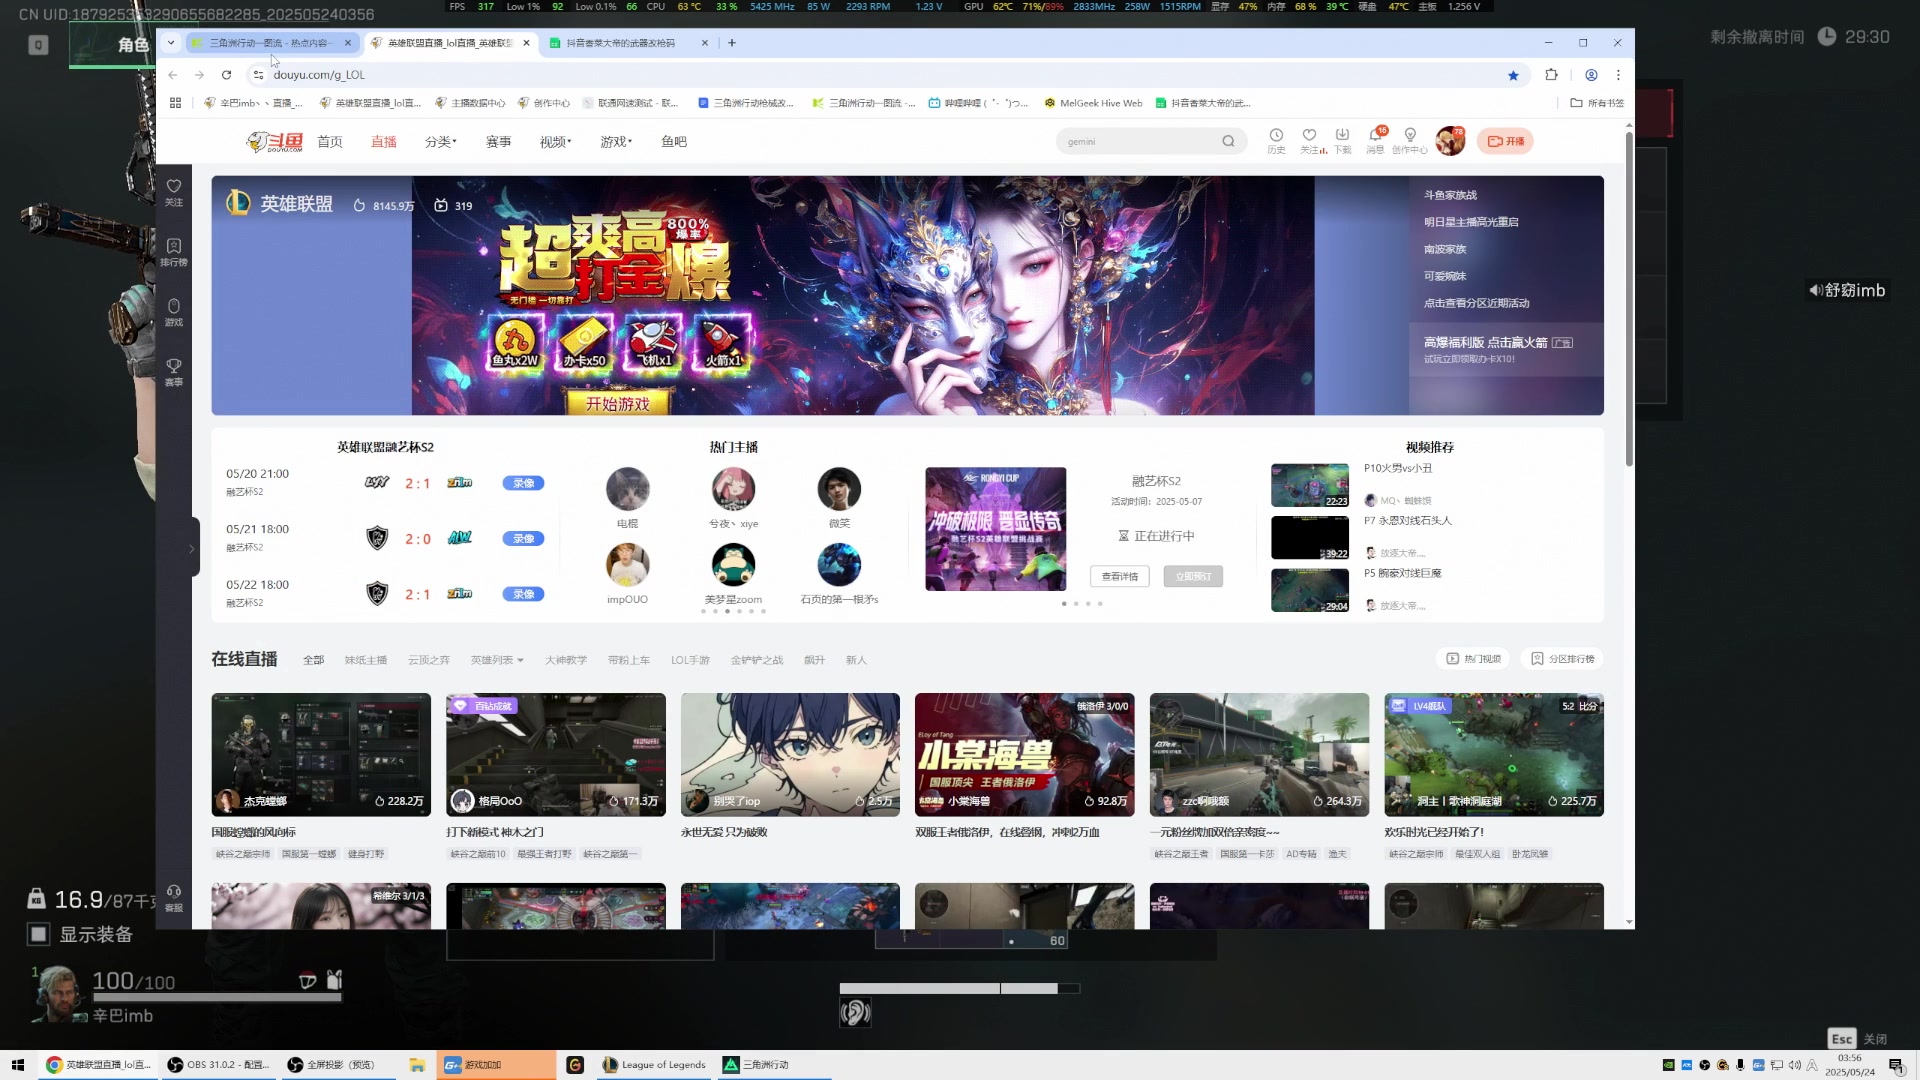Expand 分类 dropdown in Douyu nav
The width and height of the screenshot is (1920, 1080).
point(440,142)
